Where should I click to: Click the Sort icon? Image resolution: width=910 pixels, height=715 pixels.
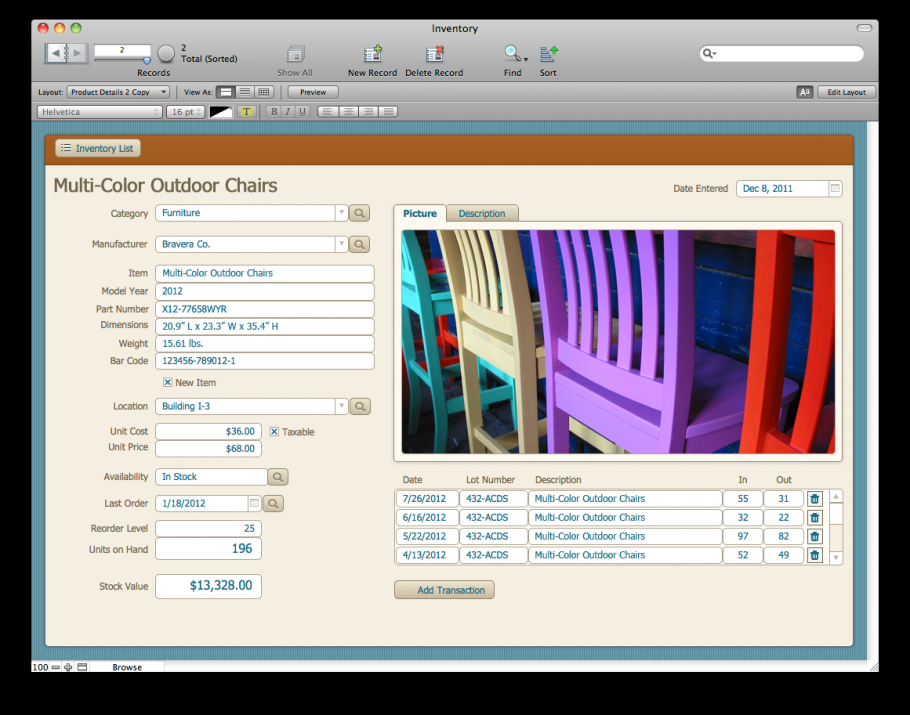(x=548, y=54)
